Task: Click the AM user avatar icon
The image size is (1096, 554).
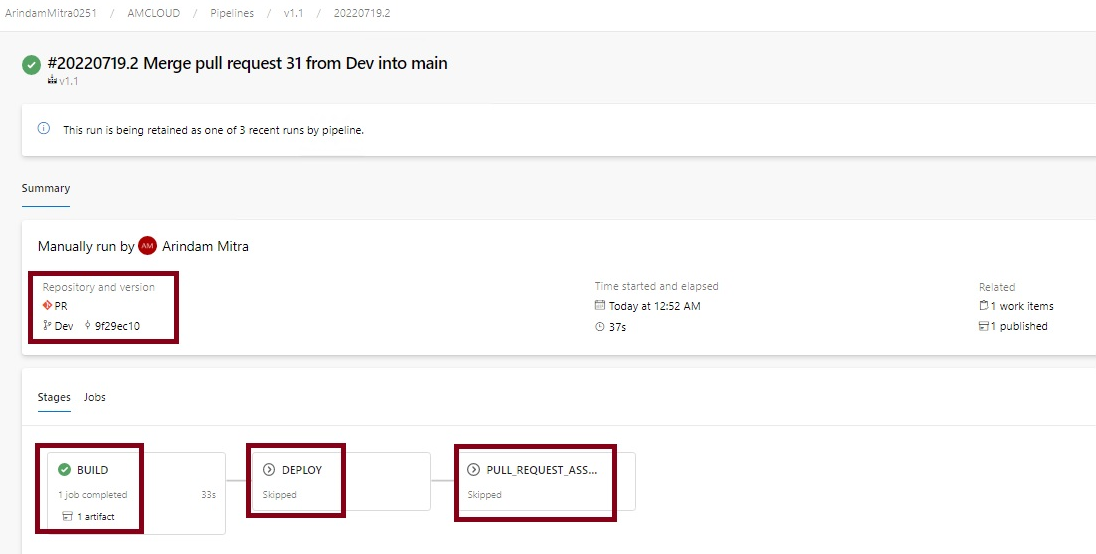Action: pyautogui.click(x=147, y=246)
